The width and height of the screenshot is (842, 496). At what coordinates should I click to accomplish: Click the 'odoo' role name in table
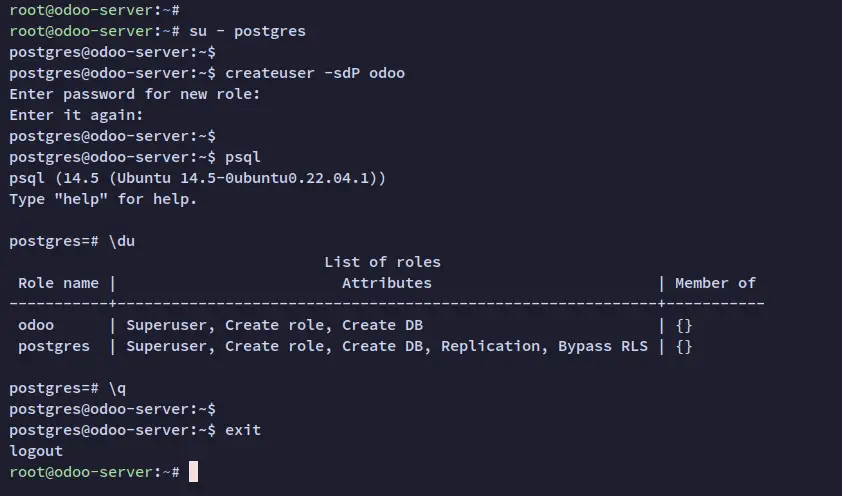point(36,325)
